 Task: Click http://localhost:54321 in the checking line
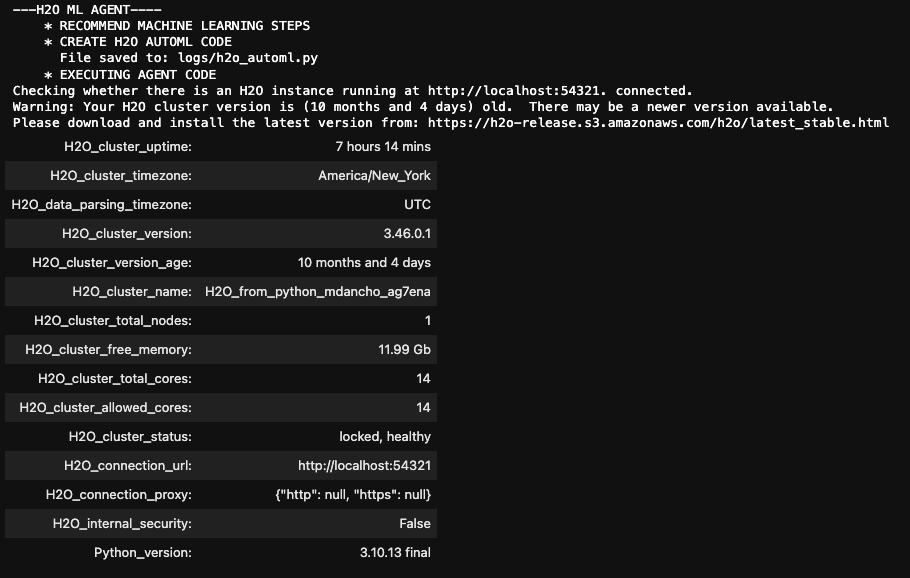click(516, 91)
